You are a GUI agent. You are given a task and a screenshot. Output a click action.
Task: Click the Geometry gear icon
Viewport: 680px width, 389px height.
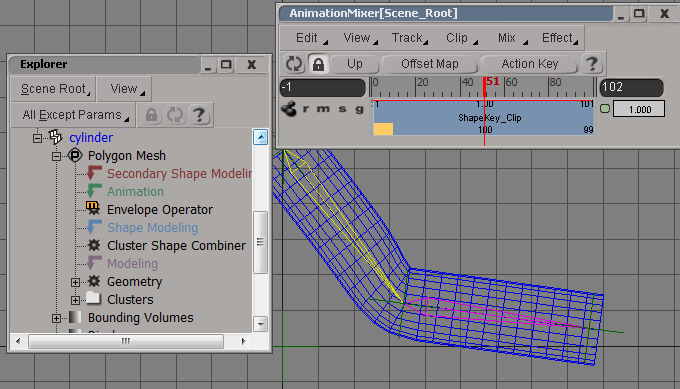(94, 281)
